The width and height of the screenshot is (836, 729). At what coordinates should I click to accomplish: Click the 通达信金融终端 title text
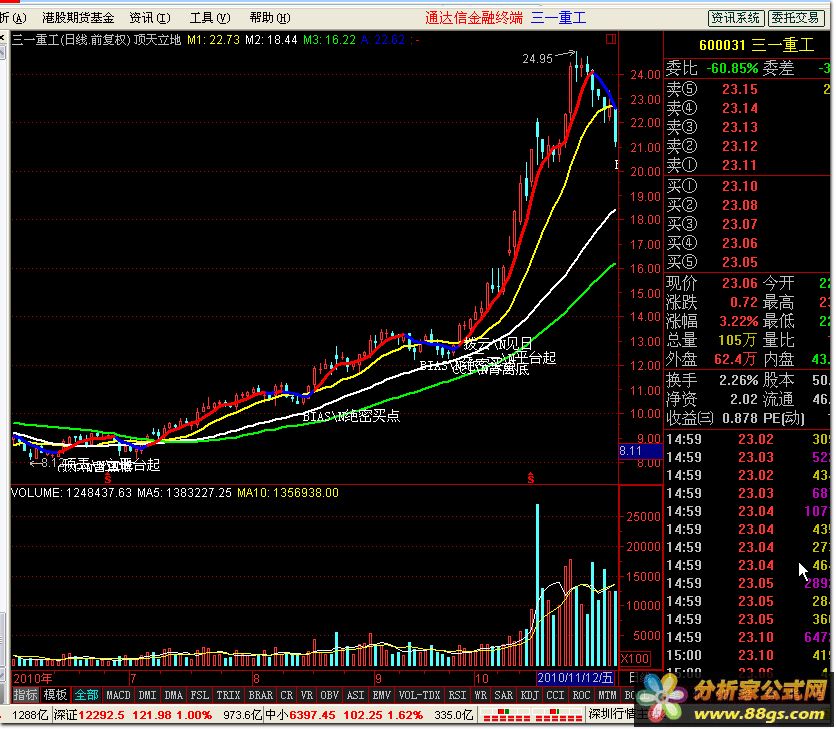(x=473, y=18)
